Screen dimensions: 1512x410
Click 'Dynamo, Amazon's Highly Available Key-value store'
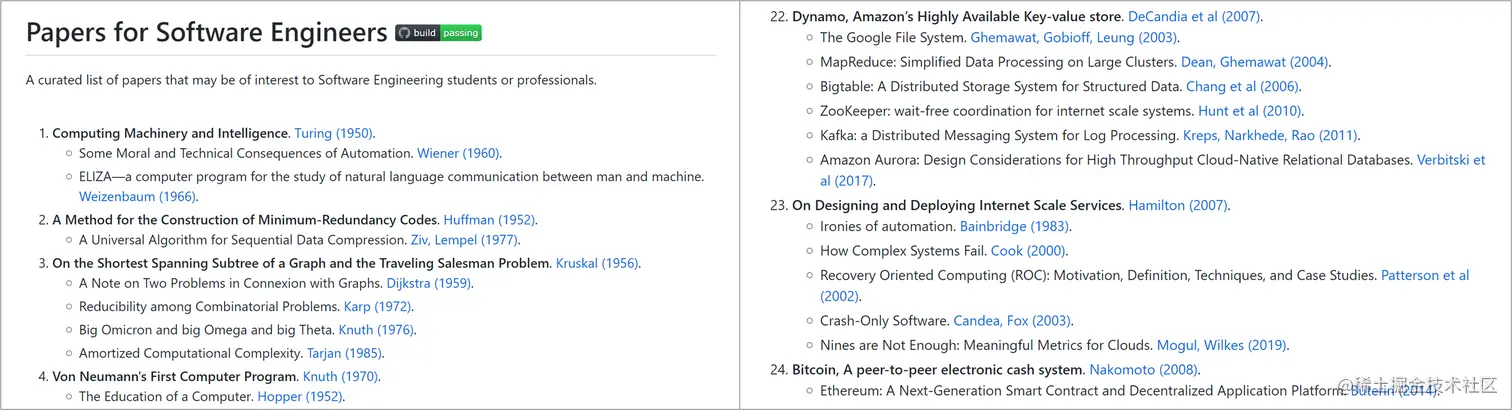pos(957,16)
